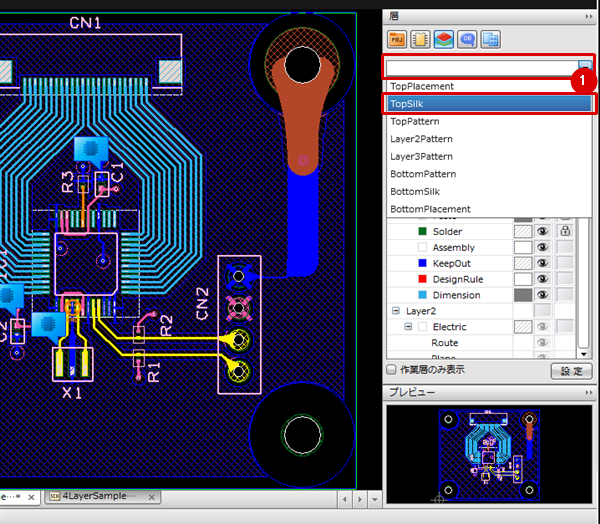Select TopPlacement in layer dropdown
Image resolution: width=600 pixels, height=524 pixels.
click(x=489, y=86)
